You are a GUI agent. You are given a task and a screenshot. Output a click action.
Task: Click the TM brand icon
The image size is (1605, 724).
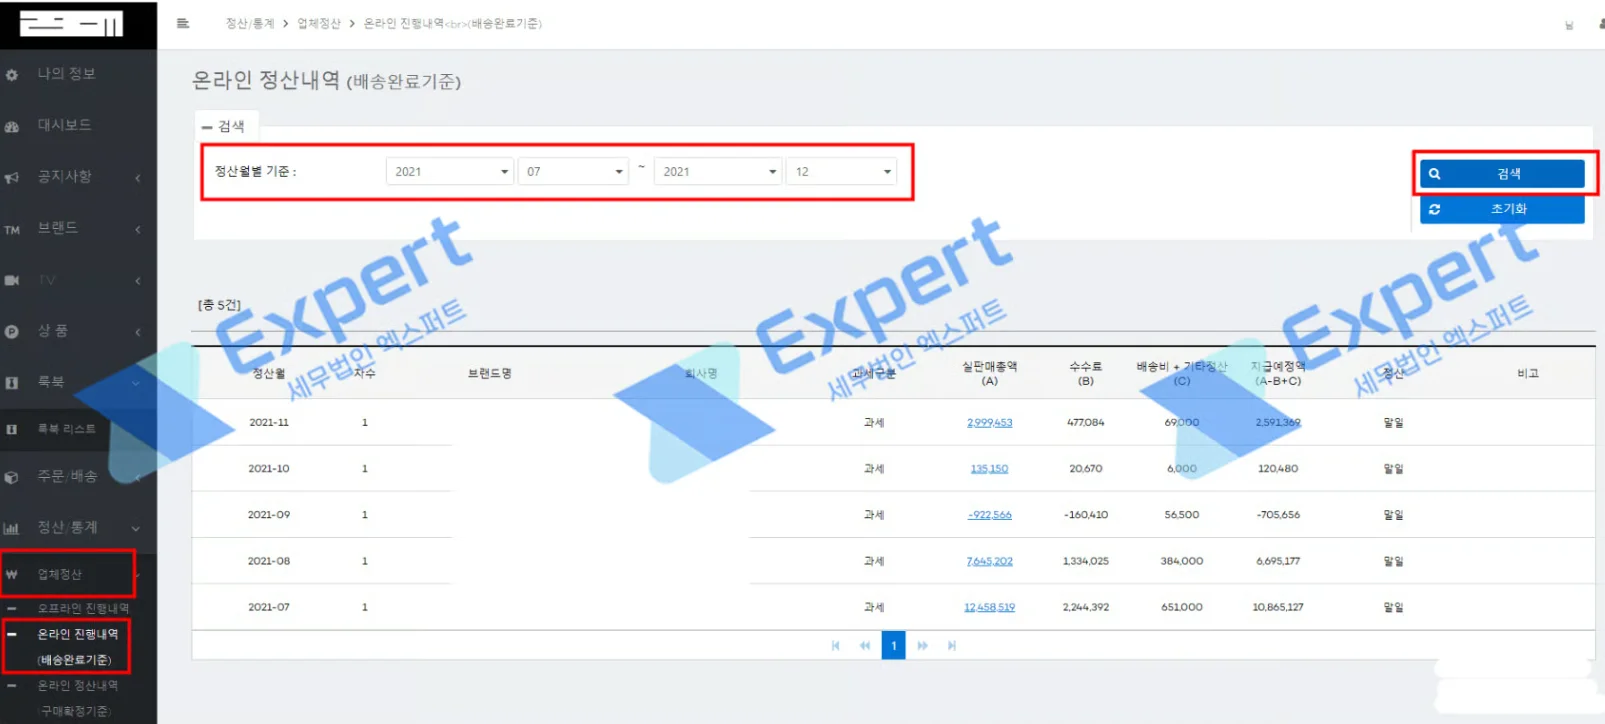tap(12, 230)
